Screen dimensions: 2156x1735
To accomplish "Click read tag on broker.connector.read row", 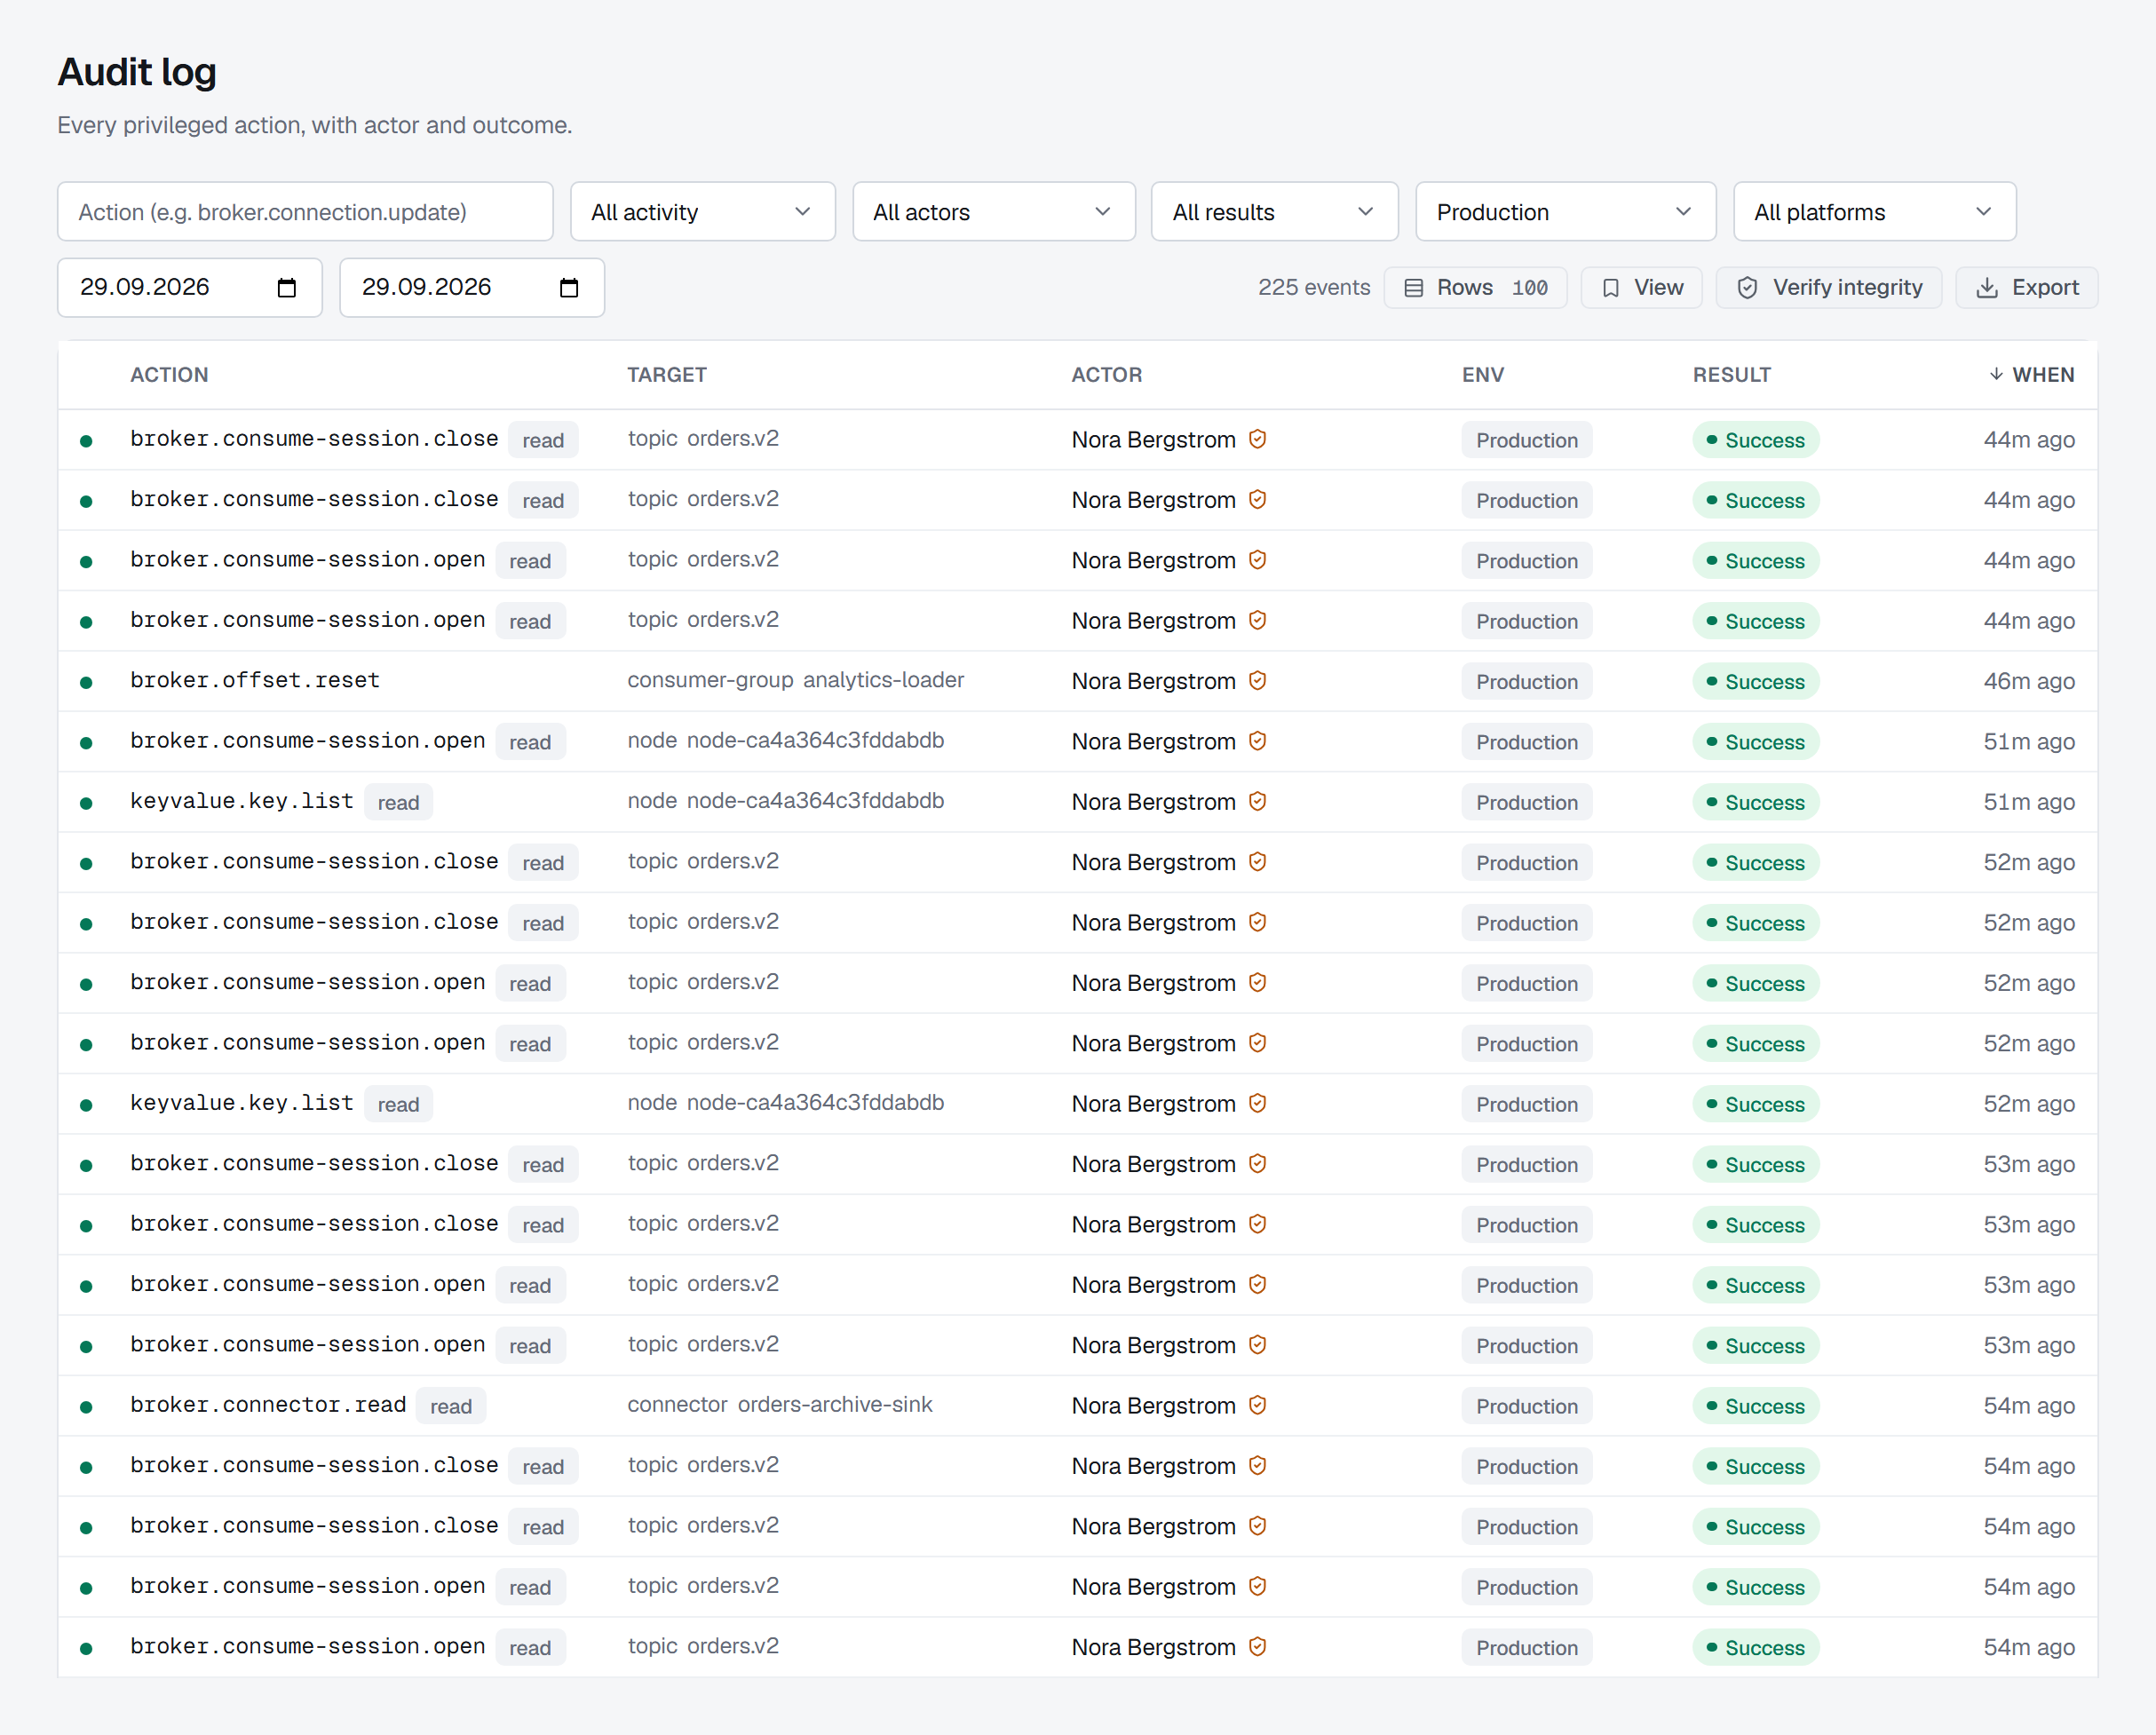I will 451,1406.
